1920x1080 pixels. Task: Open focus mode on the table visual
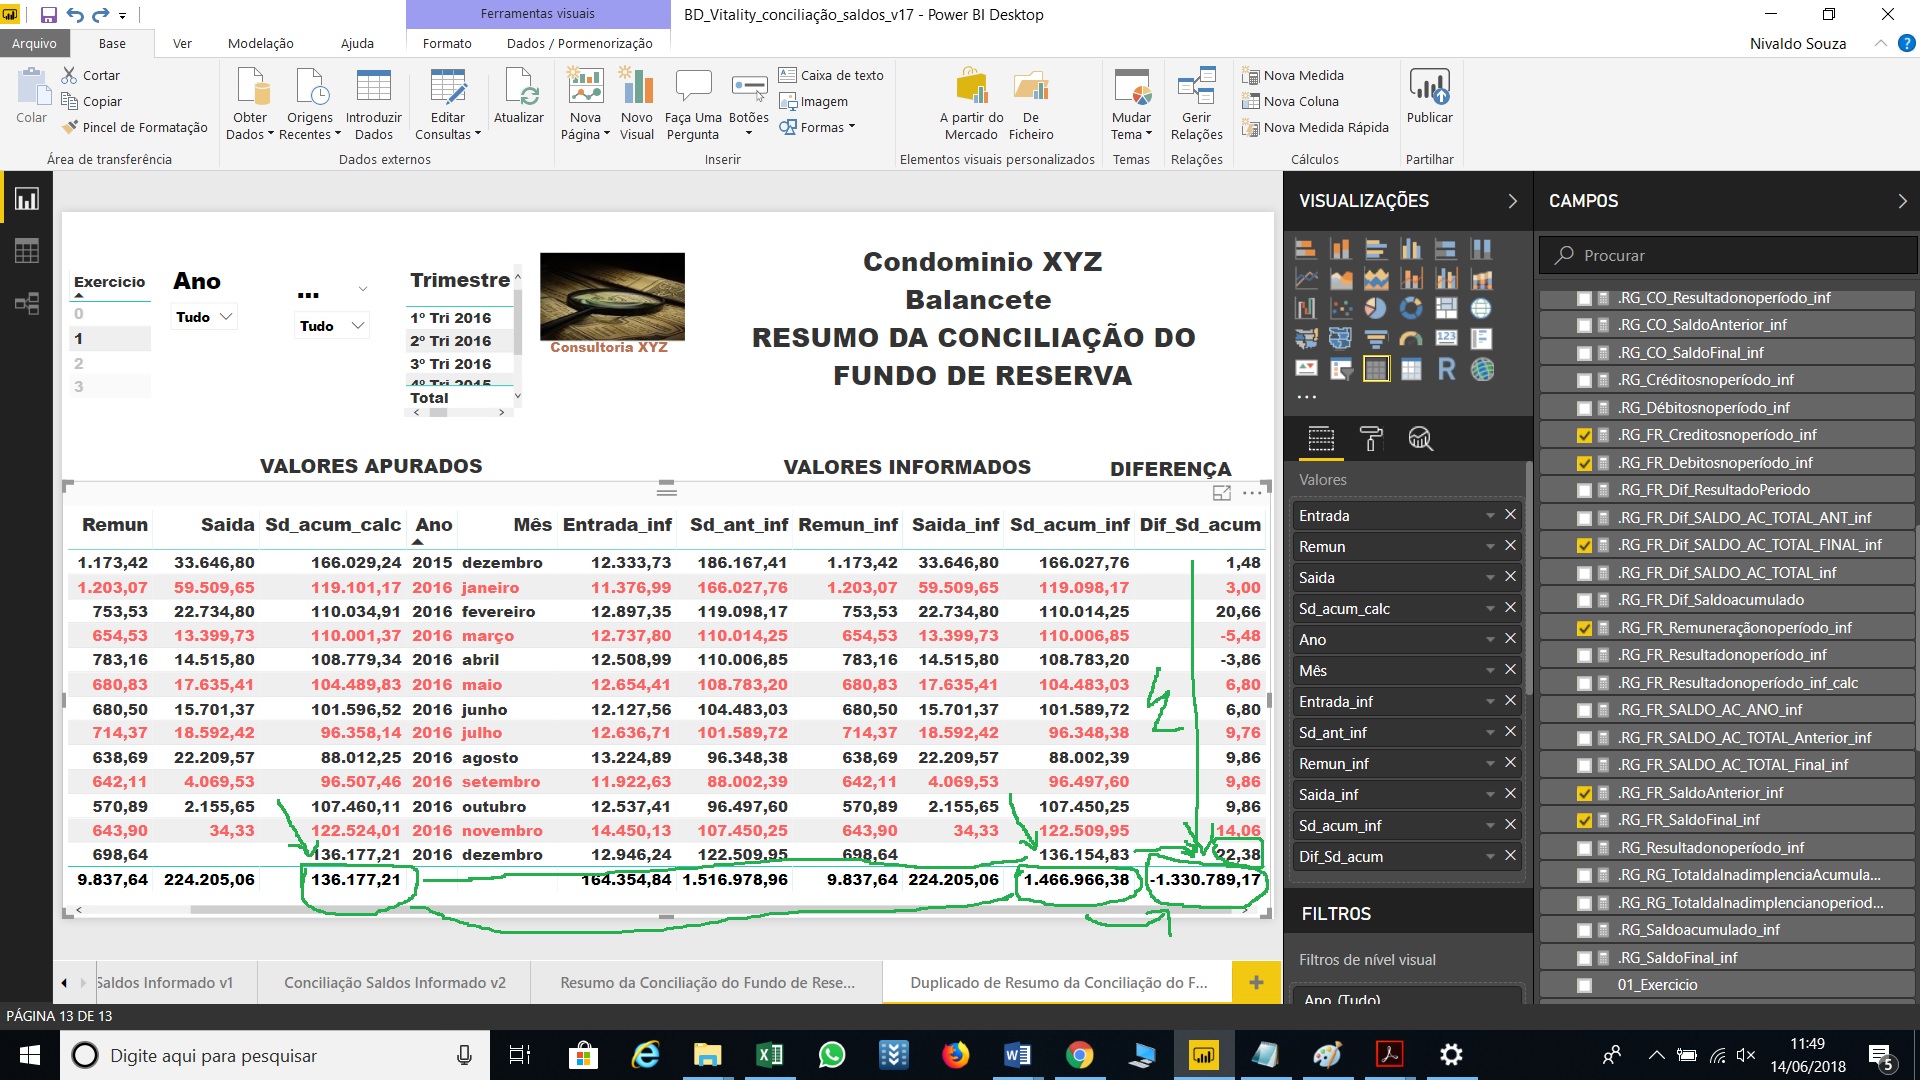(1221, 493)
